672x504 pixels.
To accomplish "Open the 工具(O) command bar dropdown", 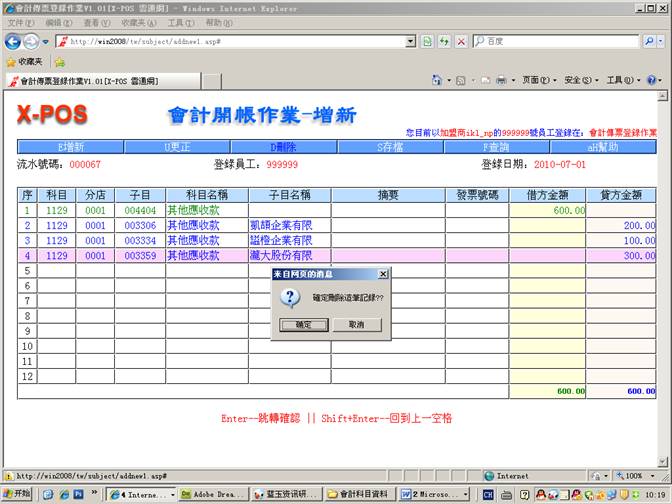I will (620, 80).
